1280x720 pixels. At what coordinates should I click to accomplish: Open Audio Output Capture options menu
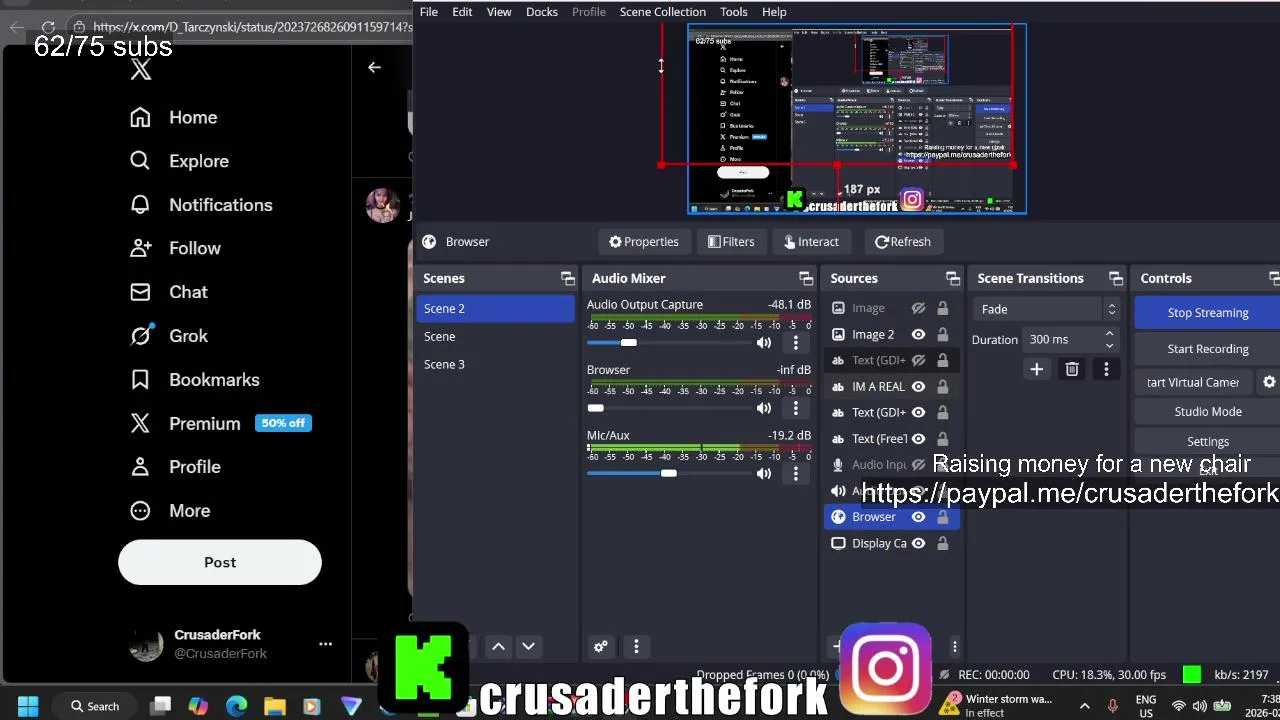pyautogui.click(x=796, y=343)
